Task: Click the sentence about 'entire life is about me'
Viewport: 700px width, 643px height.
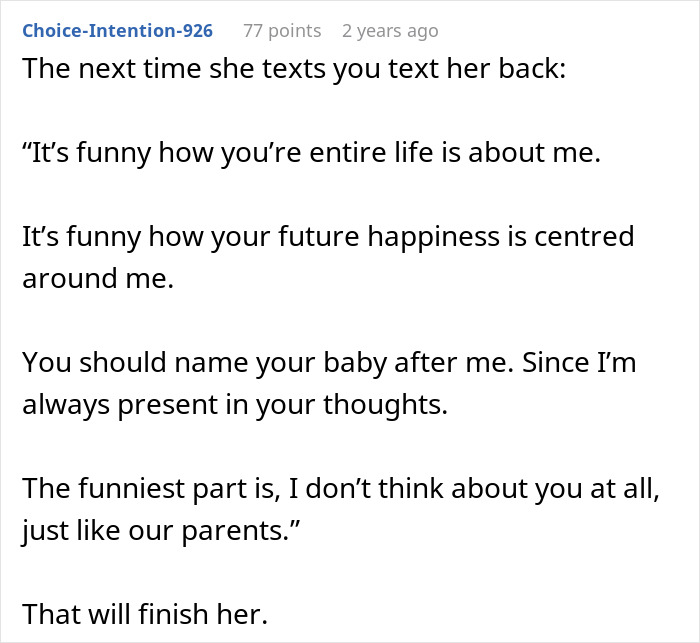Action: (311, 155)
